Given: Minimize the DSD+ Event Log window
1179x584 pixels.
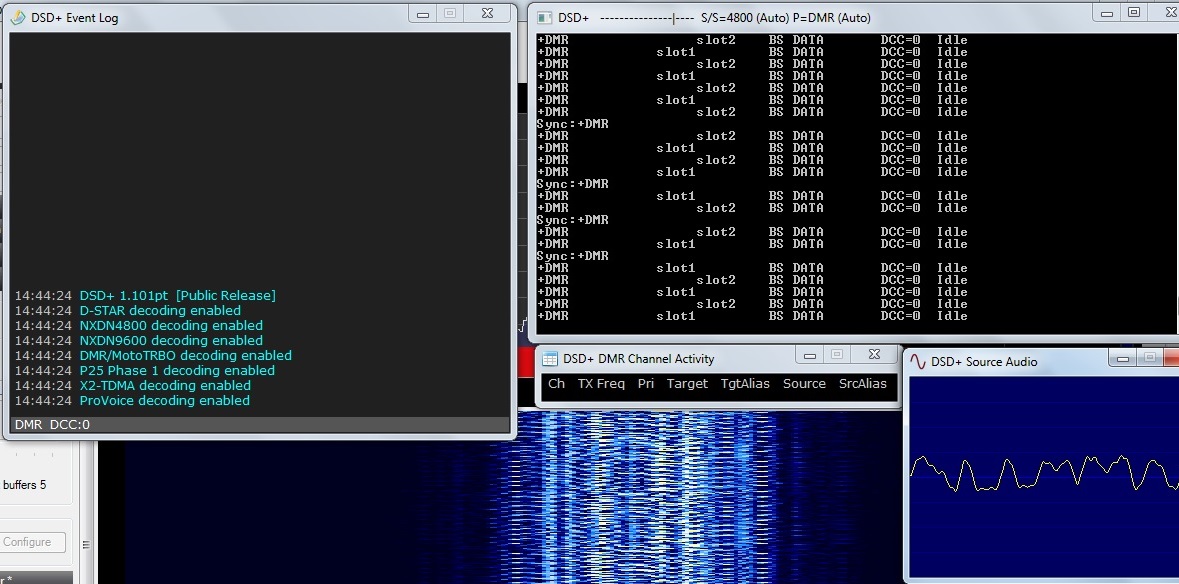Looking at the screenshot, I should click(x=423, y=14).
